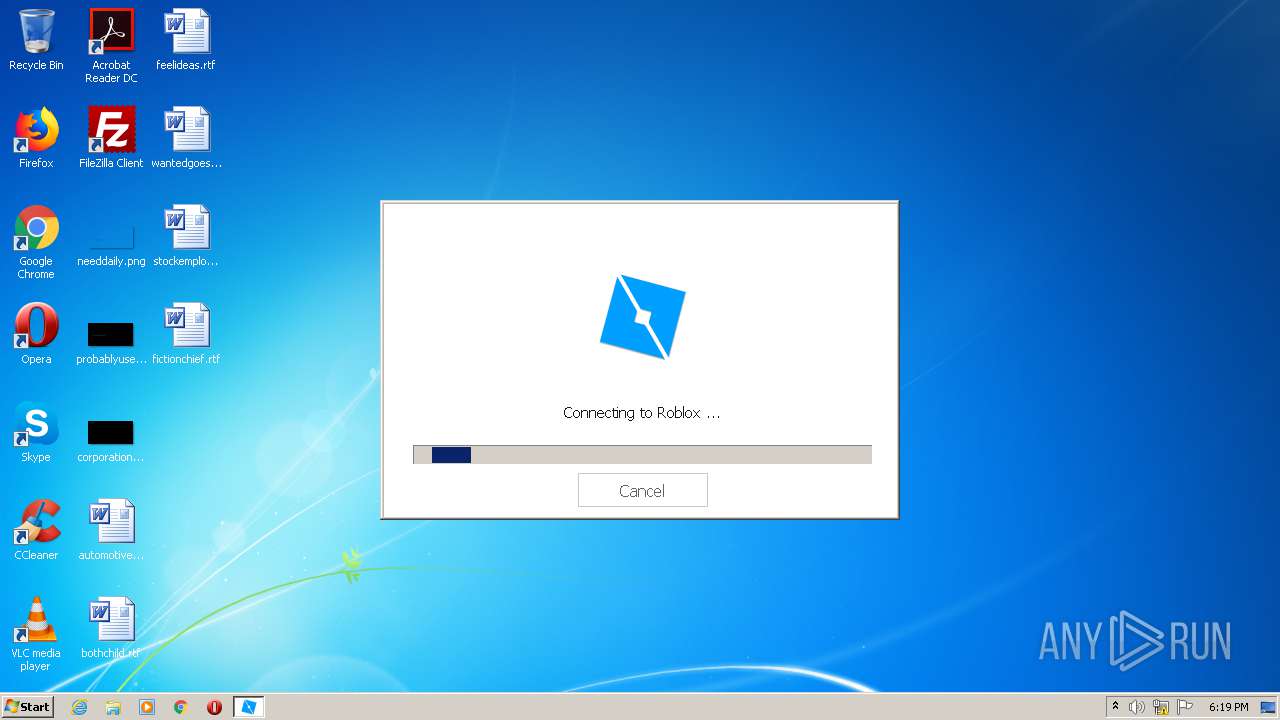Open Windows Explorer folder in taskbar
This screenshot has height=720, width=1280.
tap(113, 707)
